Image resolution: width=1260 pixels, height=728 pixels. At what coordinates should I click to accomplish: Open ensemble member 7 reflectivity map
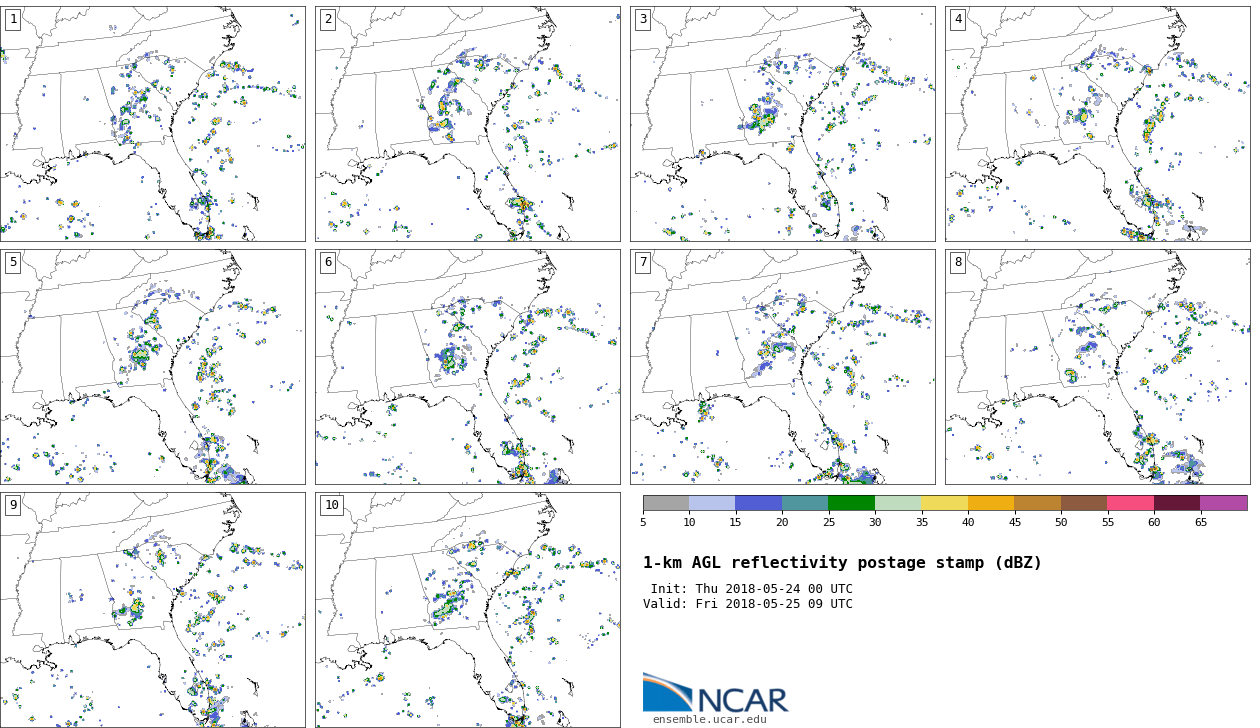(x=782, y=367)
